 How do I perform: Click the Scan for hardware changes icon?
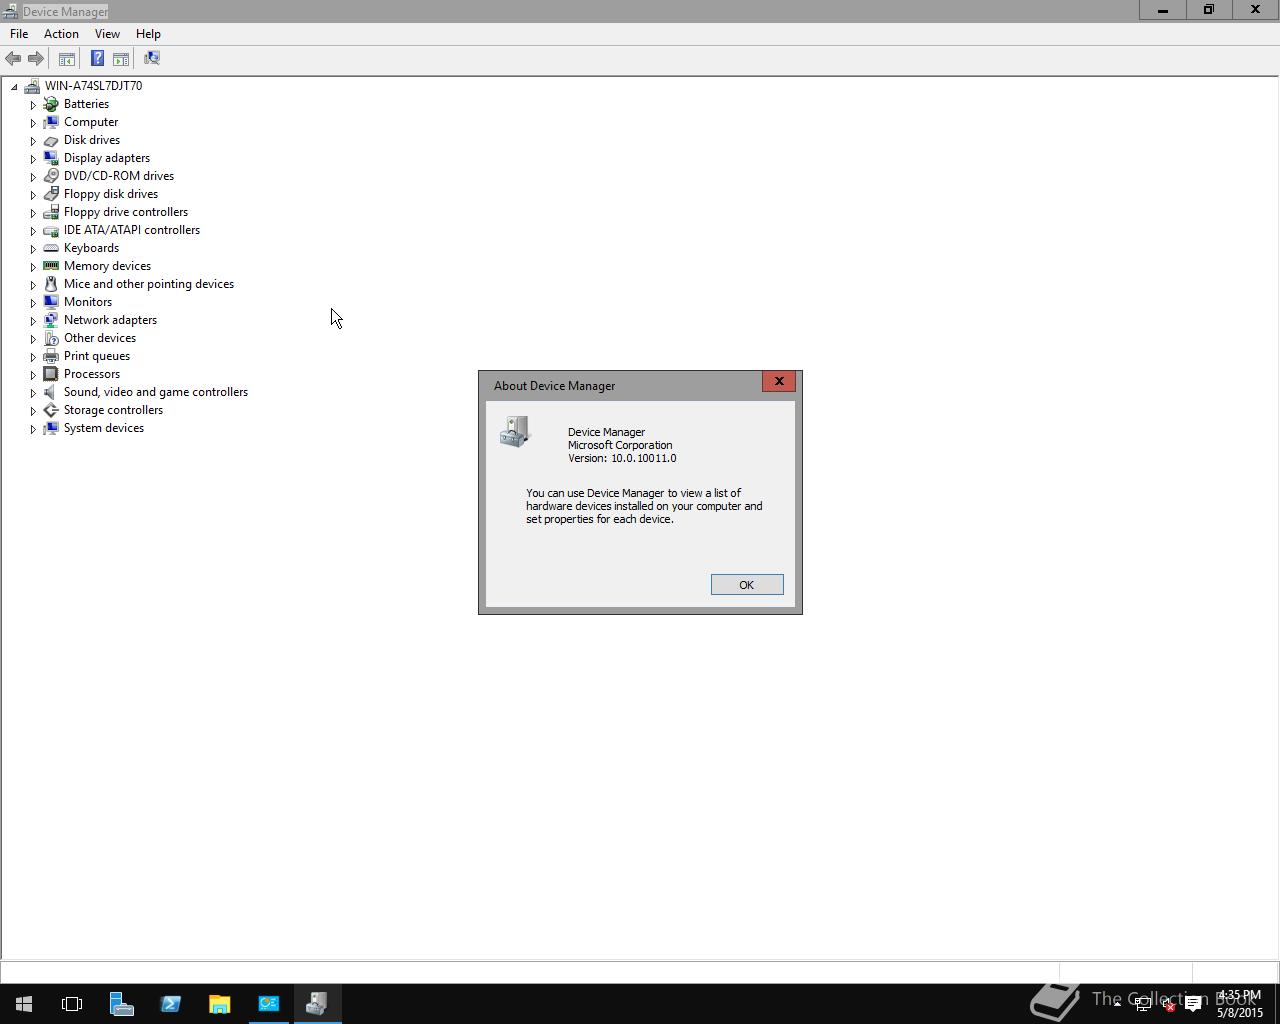tap(152, 59)
